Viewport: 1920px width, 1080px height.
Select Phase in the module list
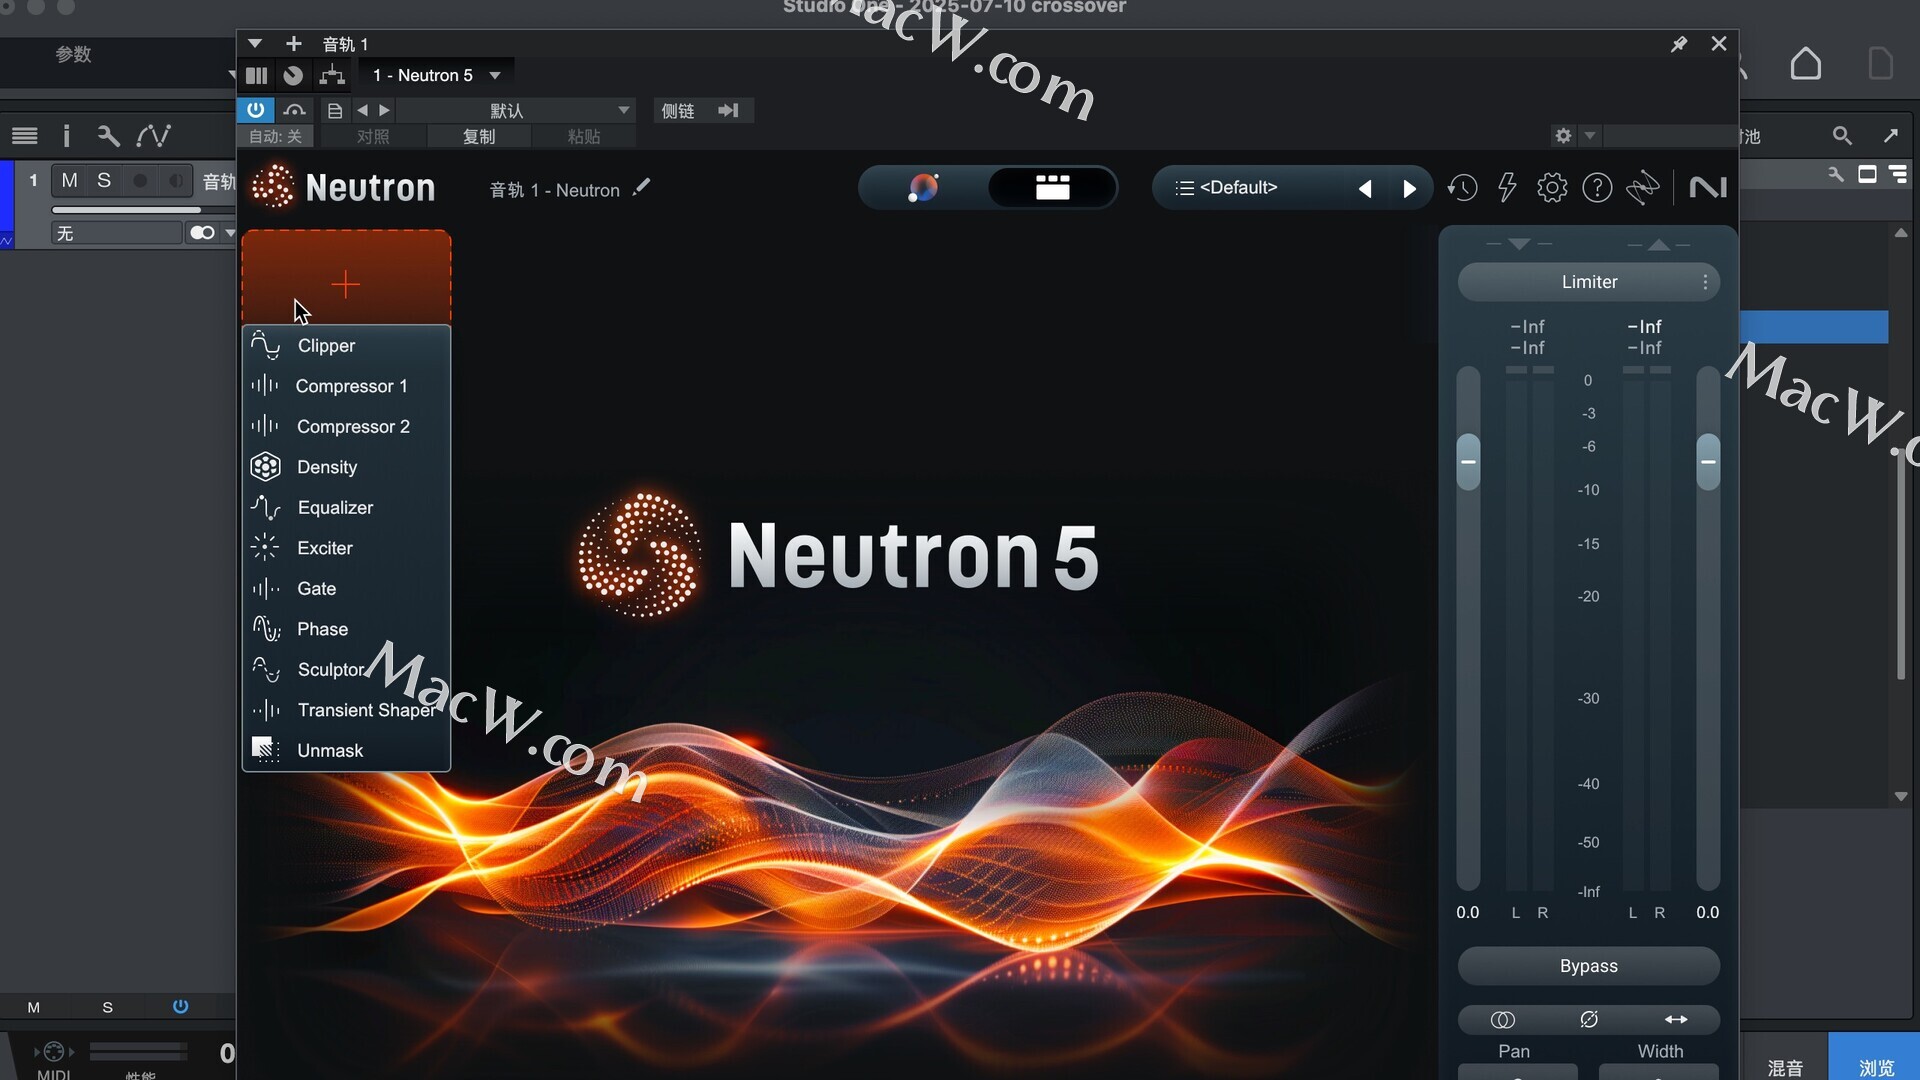[x=346, y=629]
